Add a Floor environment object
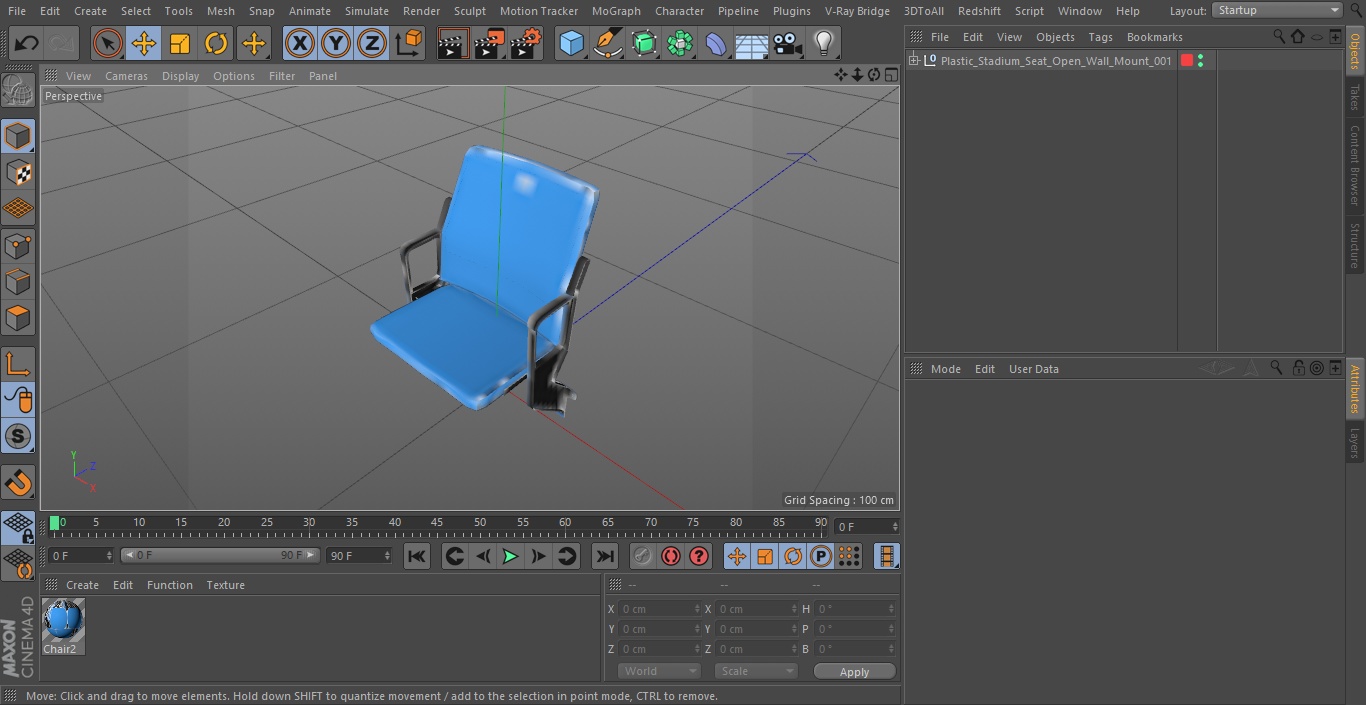This screenshot has height=705, width=1366. pyautogui.click(x=752, y=43)
